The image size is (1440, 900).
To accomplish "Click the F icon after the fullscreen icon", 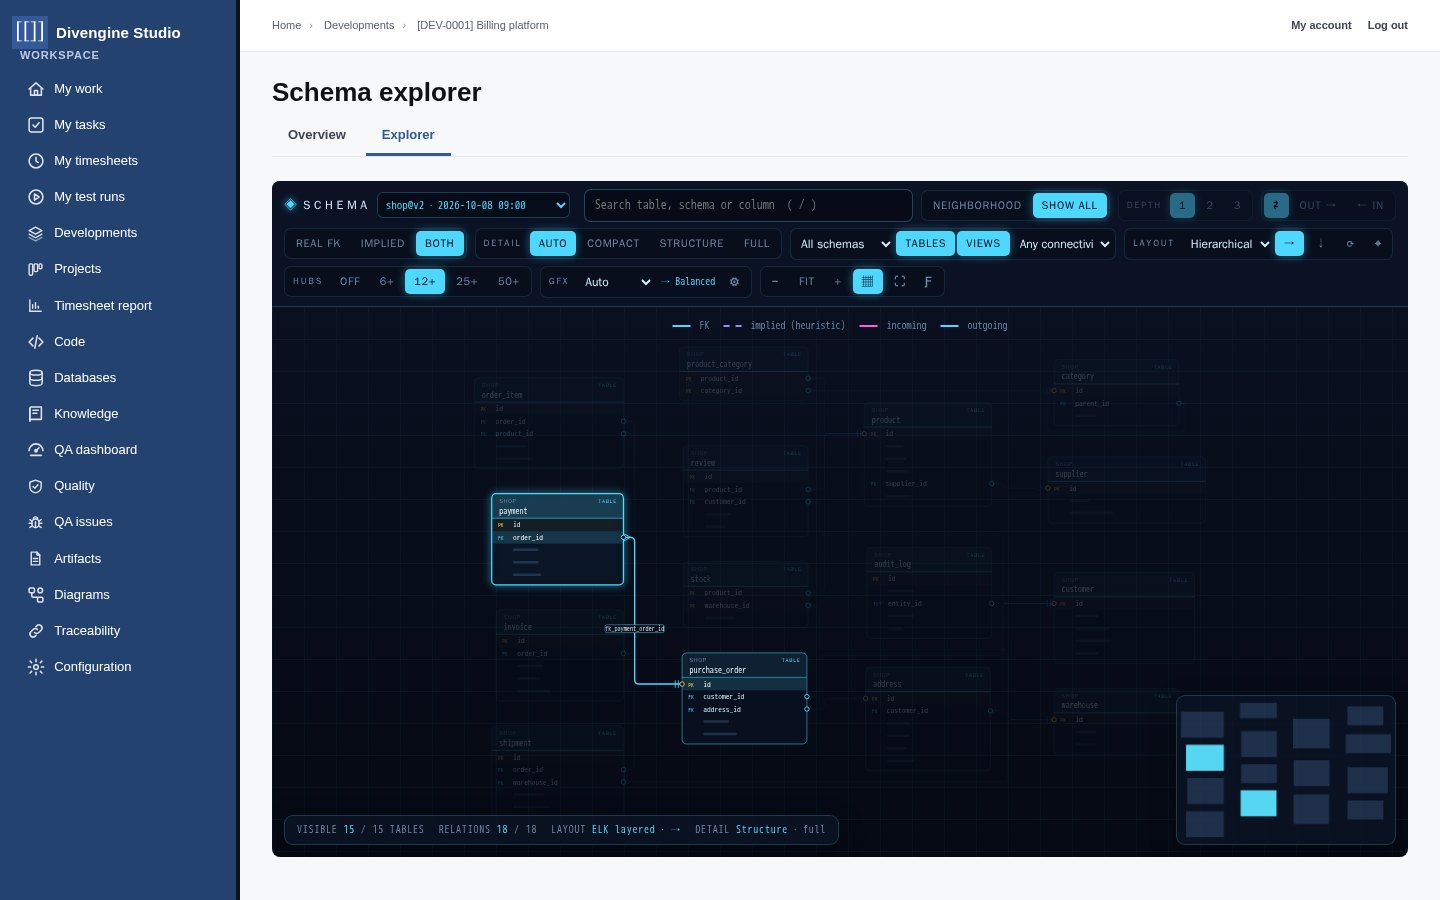I will (928, 282).
